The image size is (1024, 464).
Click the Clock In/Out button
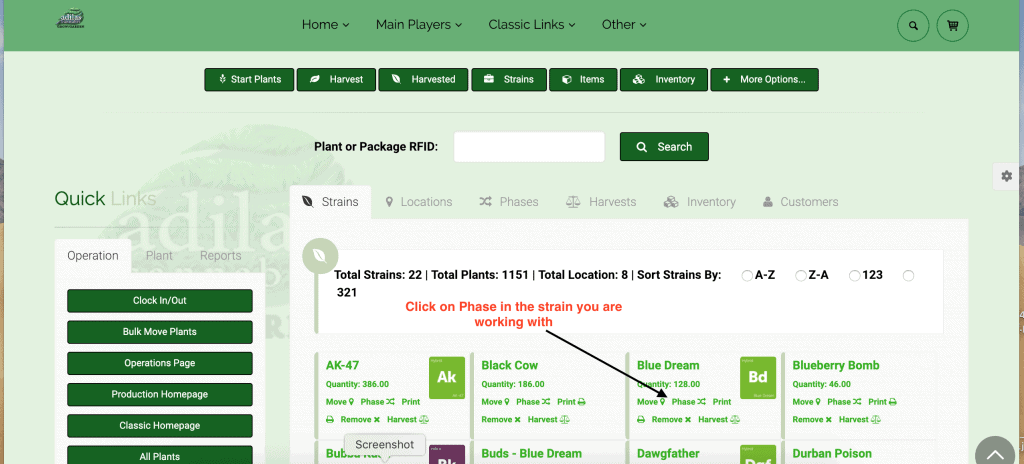pos(160,301)
